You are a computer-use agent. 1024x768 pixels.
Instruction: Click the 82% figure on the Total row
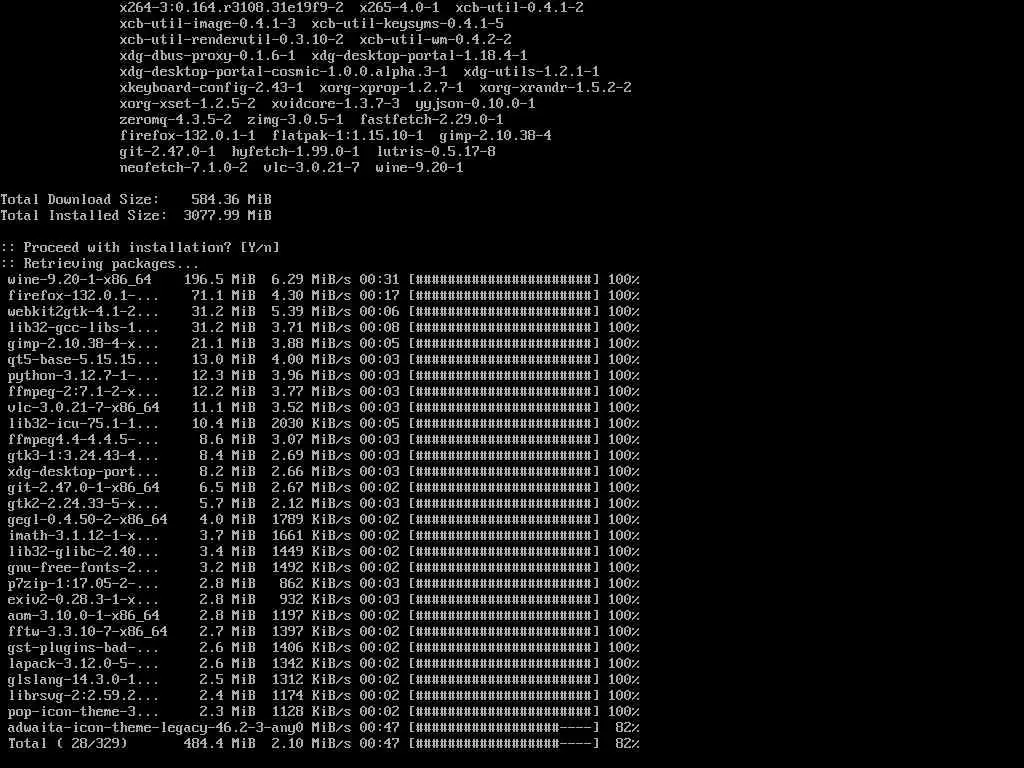(627, 743)
